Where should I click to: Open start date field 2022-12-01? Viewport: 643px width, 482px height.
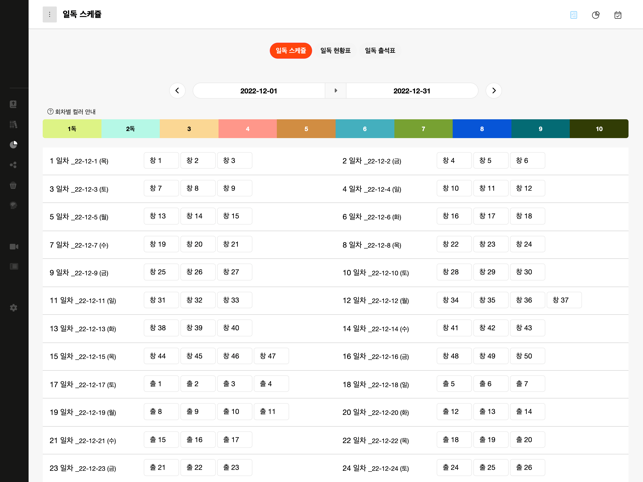(x=259, y=91)
